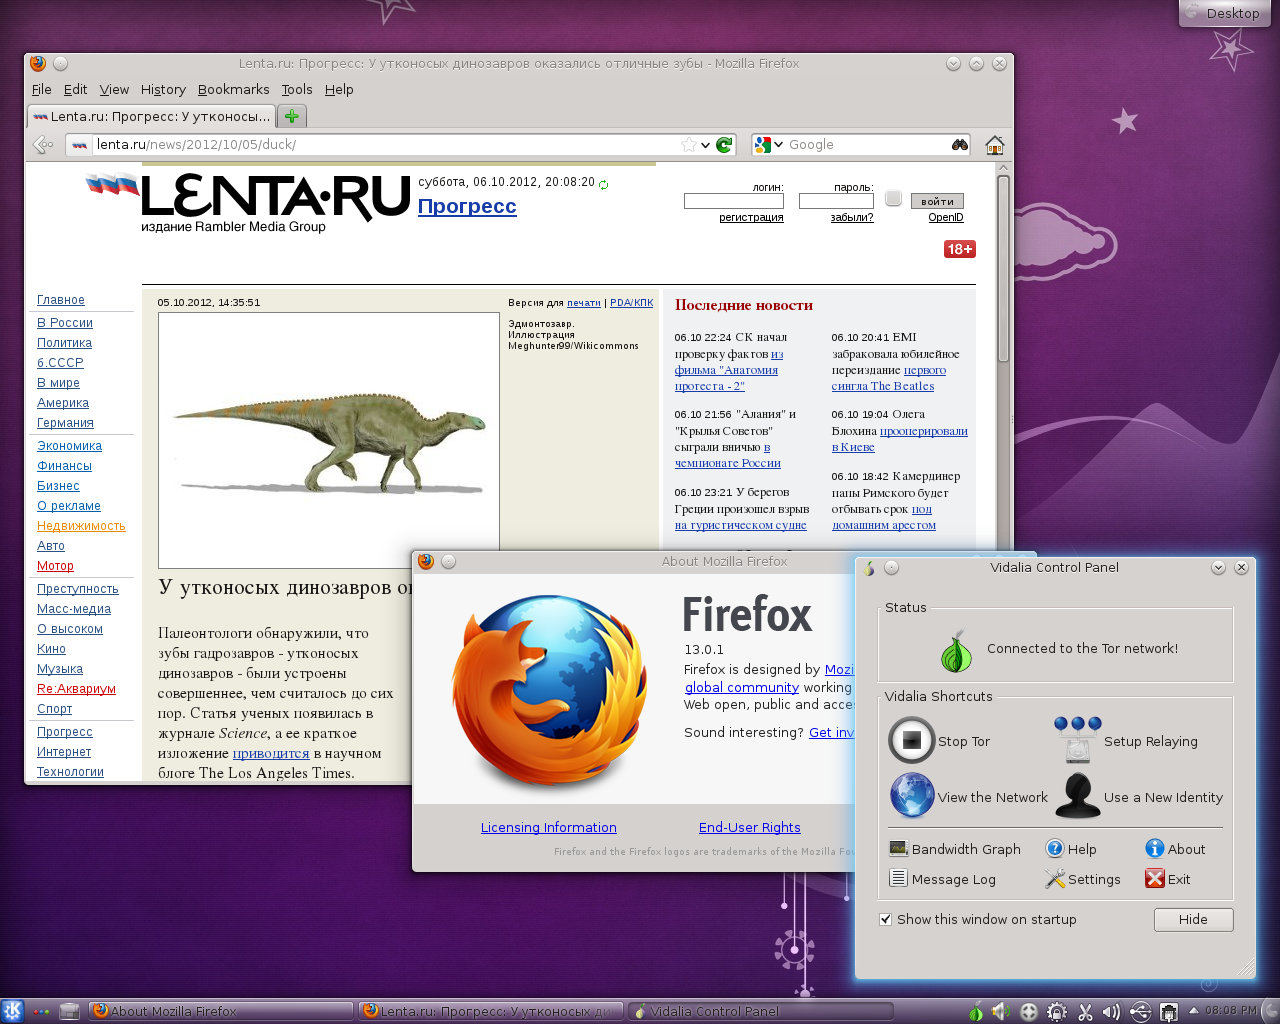Screen dimensions: 1280x1024
Task: Click the логин input field
Action: click(733, 201)
